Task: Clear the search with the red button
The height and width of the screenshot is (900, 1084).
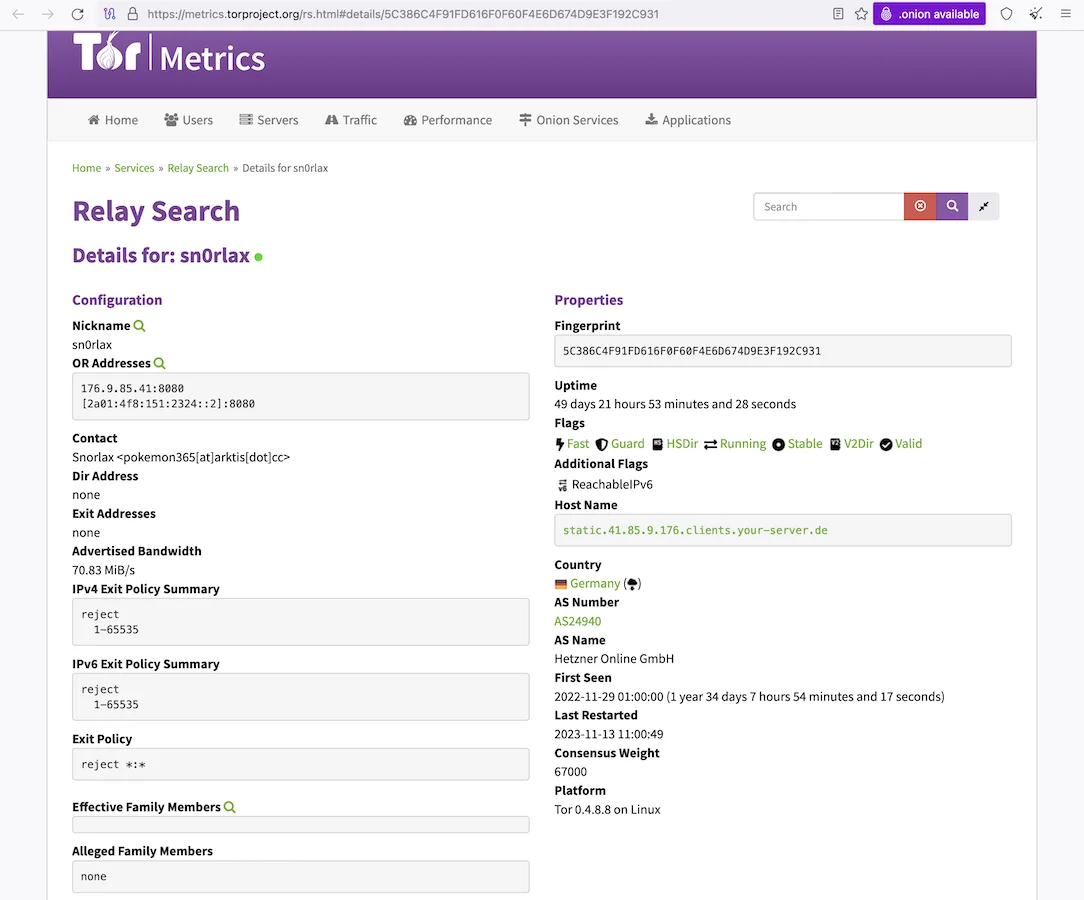Action: (x=920, y=206)
